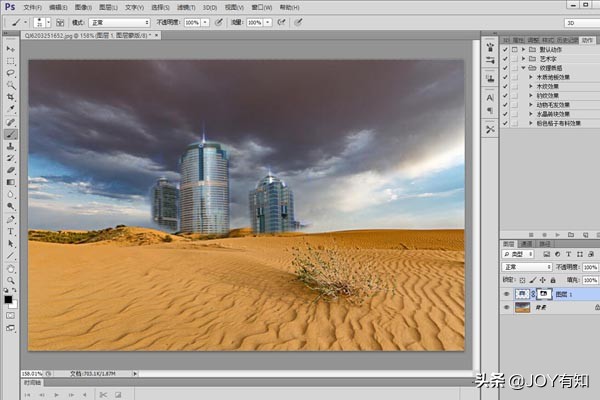Screen dimensions: 600x400
Task: Select the Pen tool
Action: coord(11,219)
